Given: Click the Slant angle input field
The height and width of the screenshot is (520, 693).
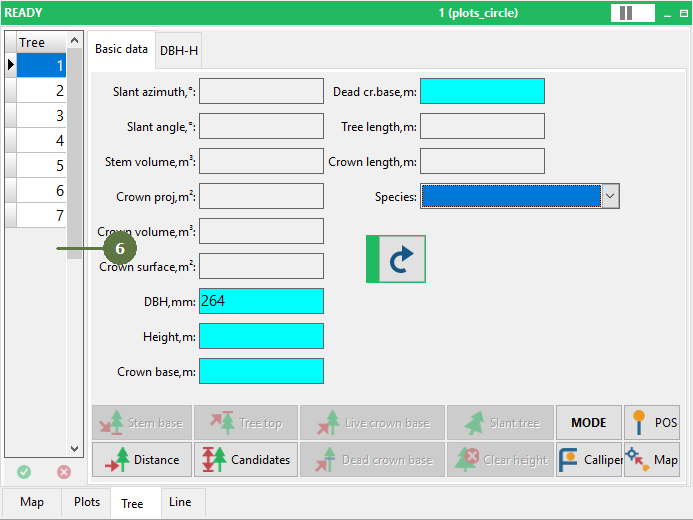Looking at the screenshot, I should (x=261, y=126).
